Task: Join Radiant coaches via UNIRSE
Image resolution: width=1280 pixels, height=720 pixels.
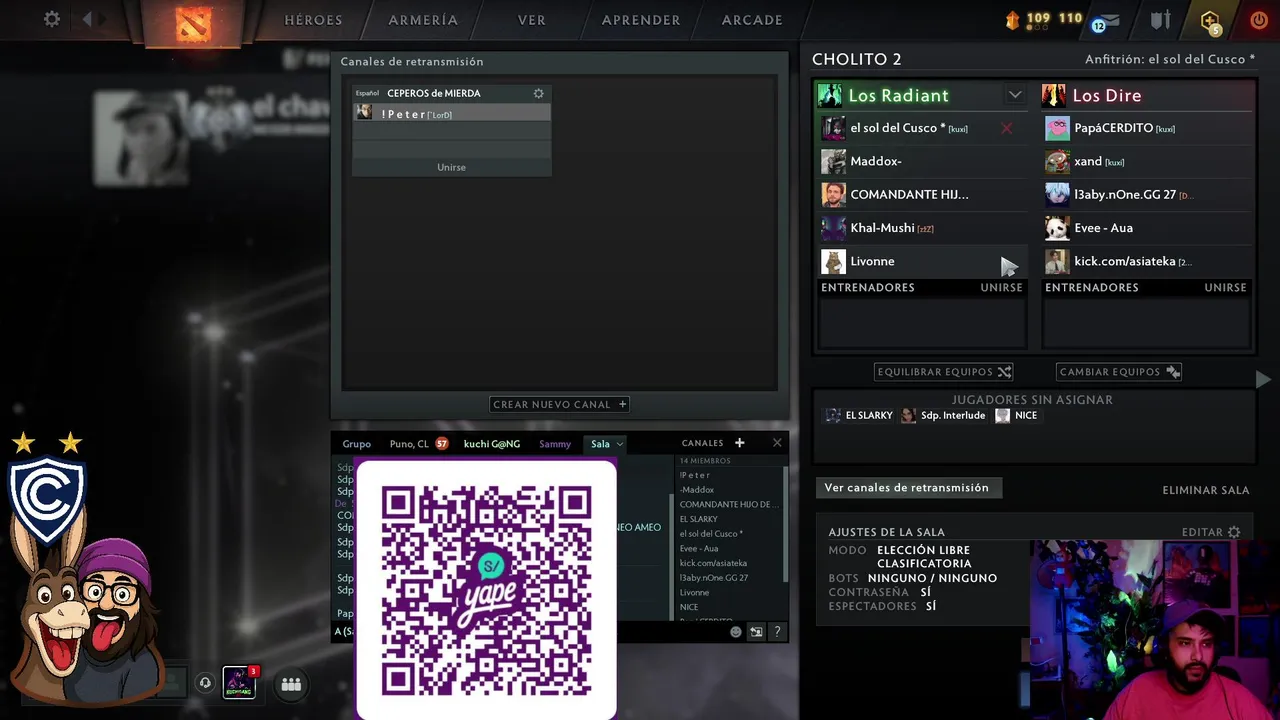Action: point(1001,288)
